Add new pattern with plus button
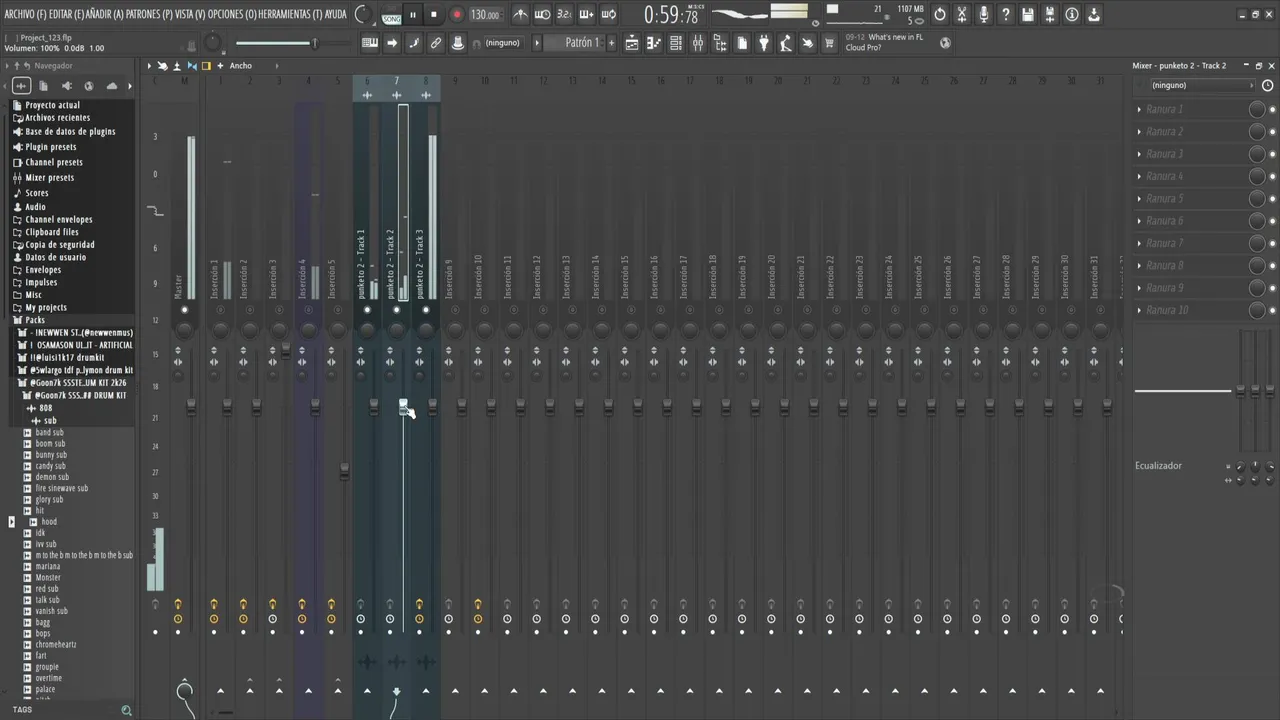 [x=612, y=43]
